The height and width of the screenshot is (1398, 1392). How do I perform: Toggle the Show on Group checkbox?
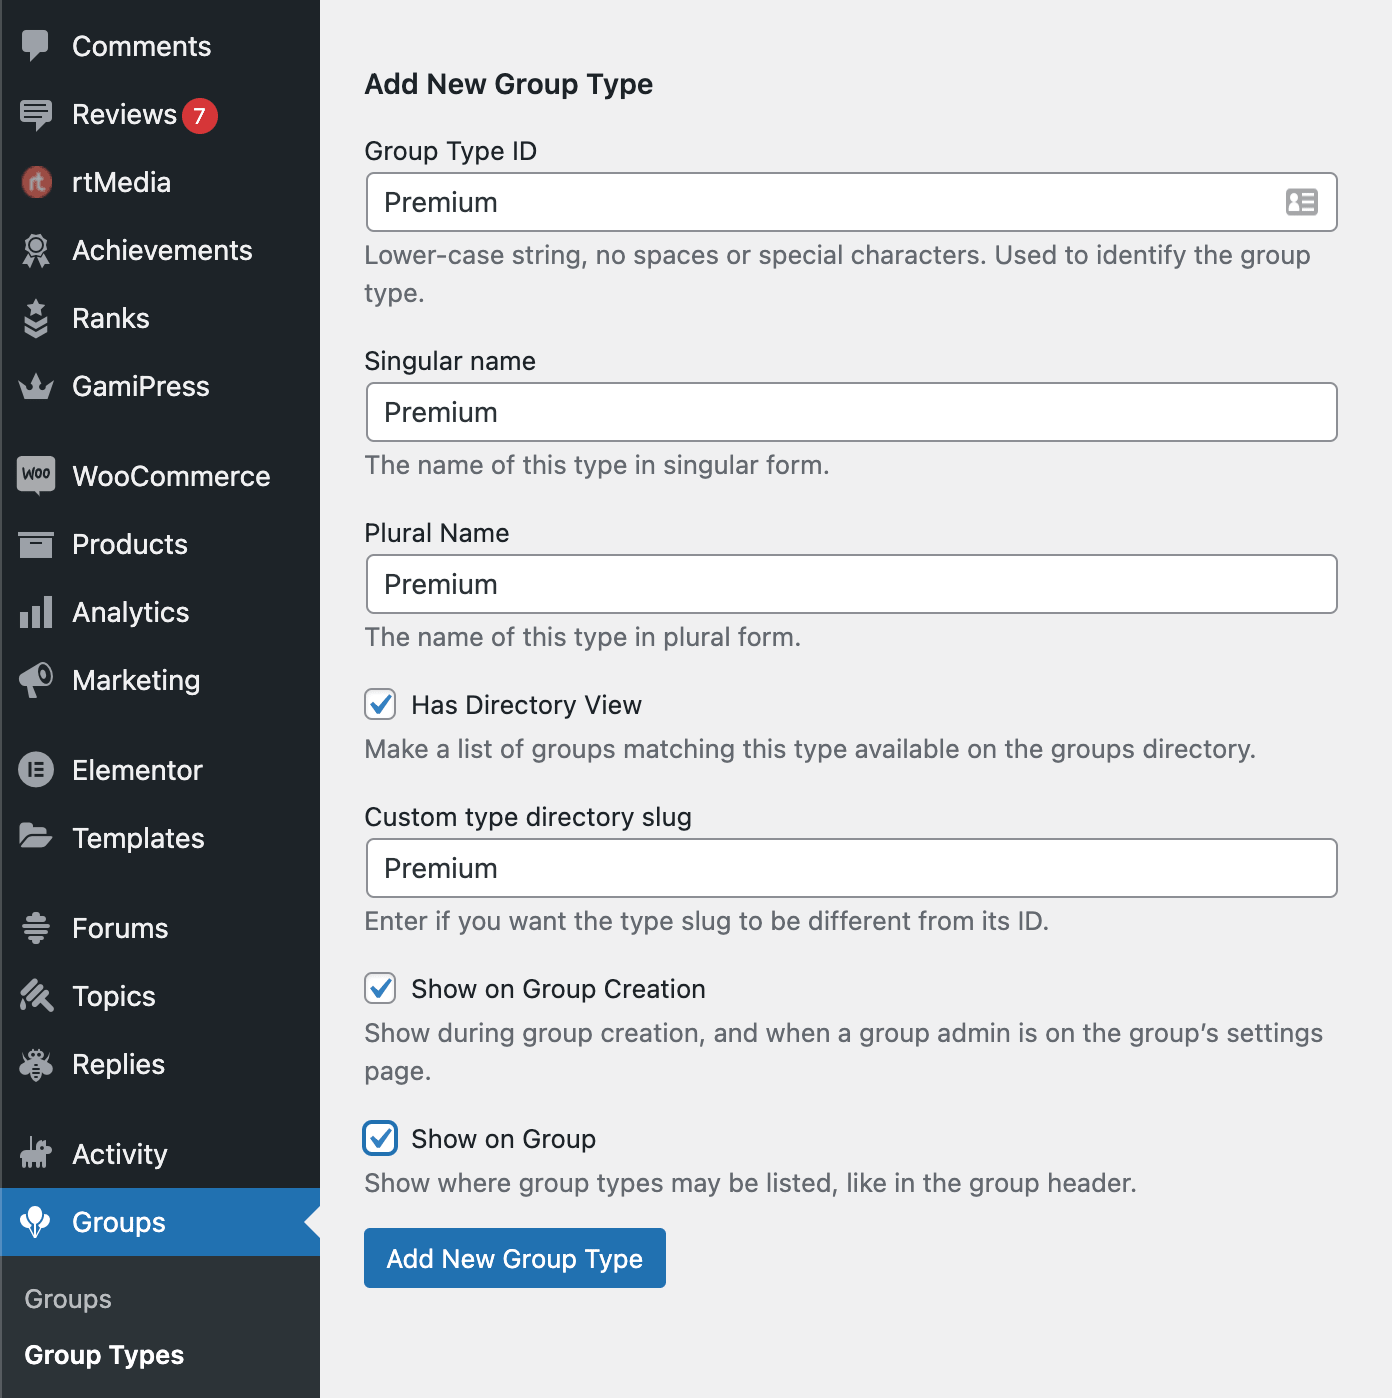pyautogui.click(x=380, y=1138)
